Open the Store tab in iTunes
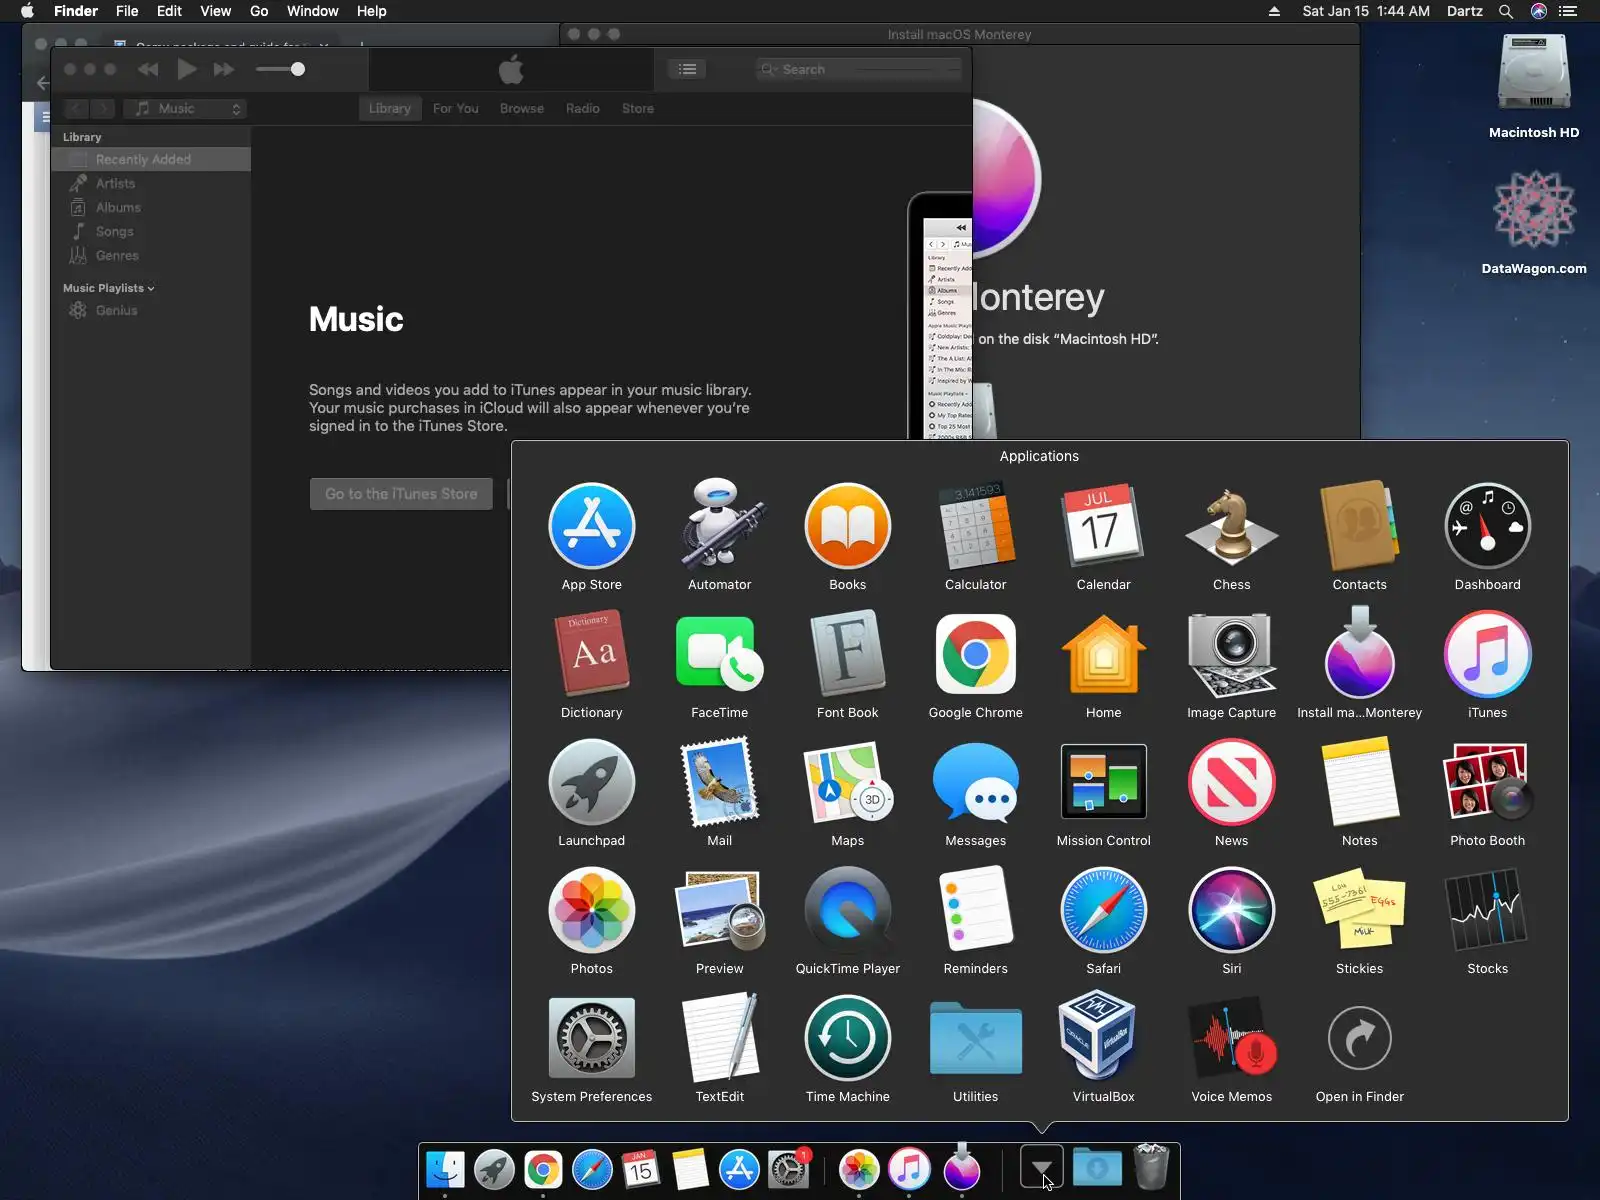Screen dimensions: 1600x1200 click(x=637, y=108)
